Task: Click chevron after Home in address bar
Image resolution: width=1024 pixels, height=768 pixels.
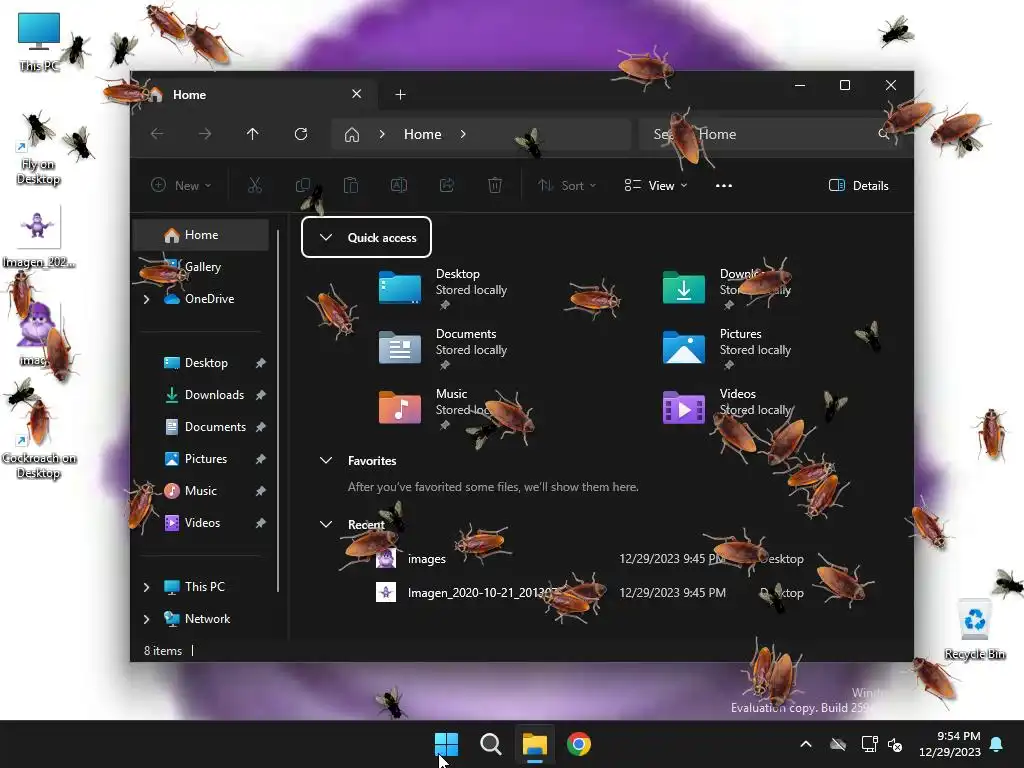Action: pyautogui.click(x=463, y=134)
